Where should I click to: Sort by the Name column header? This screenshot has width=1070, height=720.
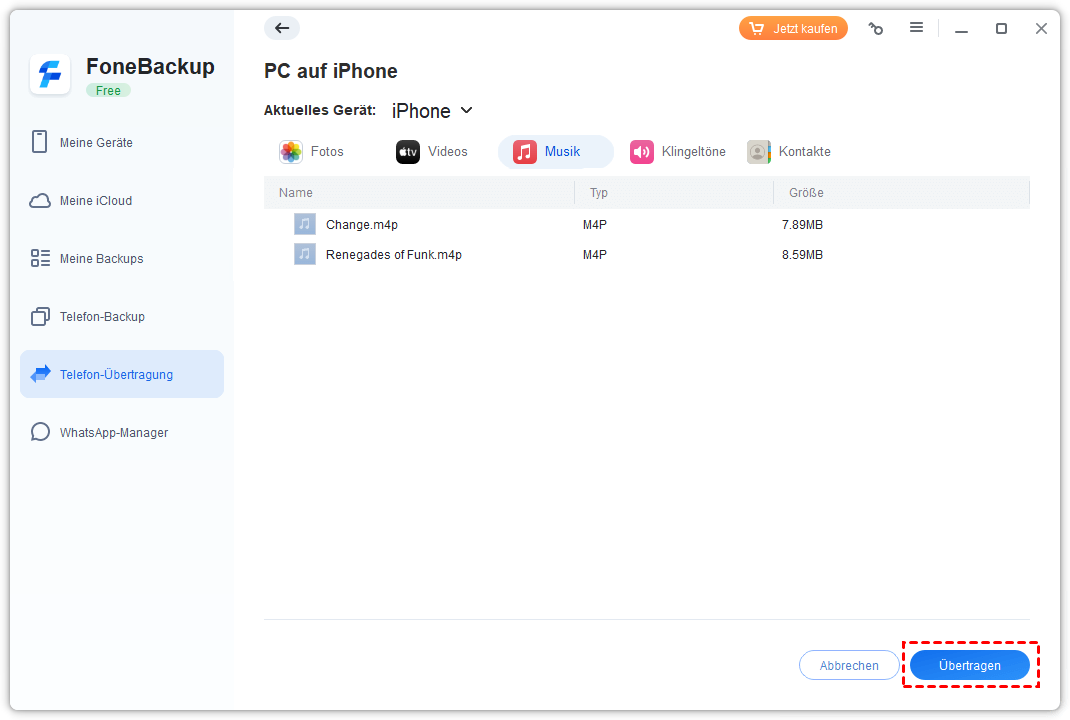coord(295,192)
